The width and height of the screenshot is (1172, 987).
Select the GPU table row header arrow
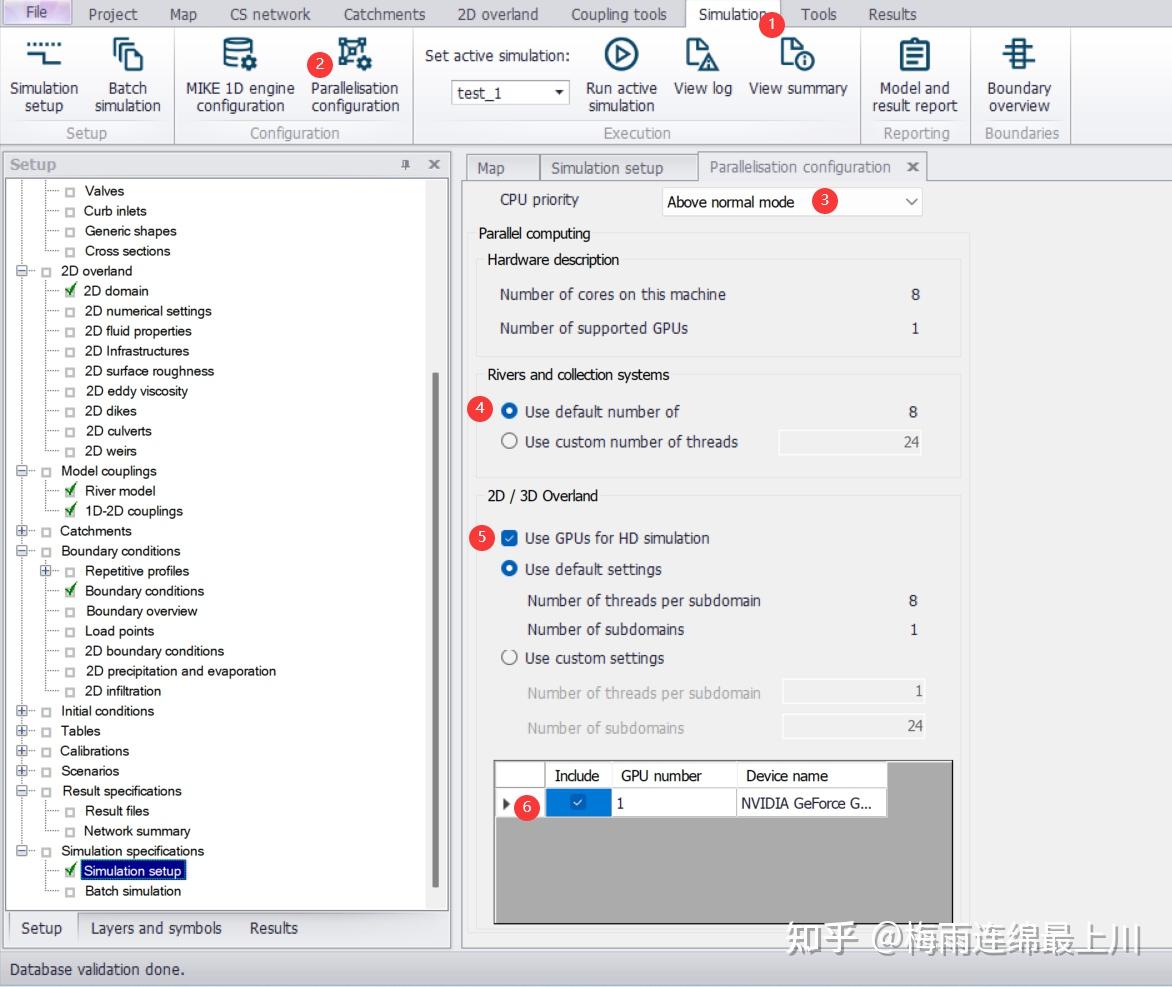click(x=506, y=804)
